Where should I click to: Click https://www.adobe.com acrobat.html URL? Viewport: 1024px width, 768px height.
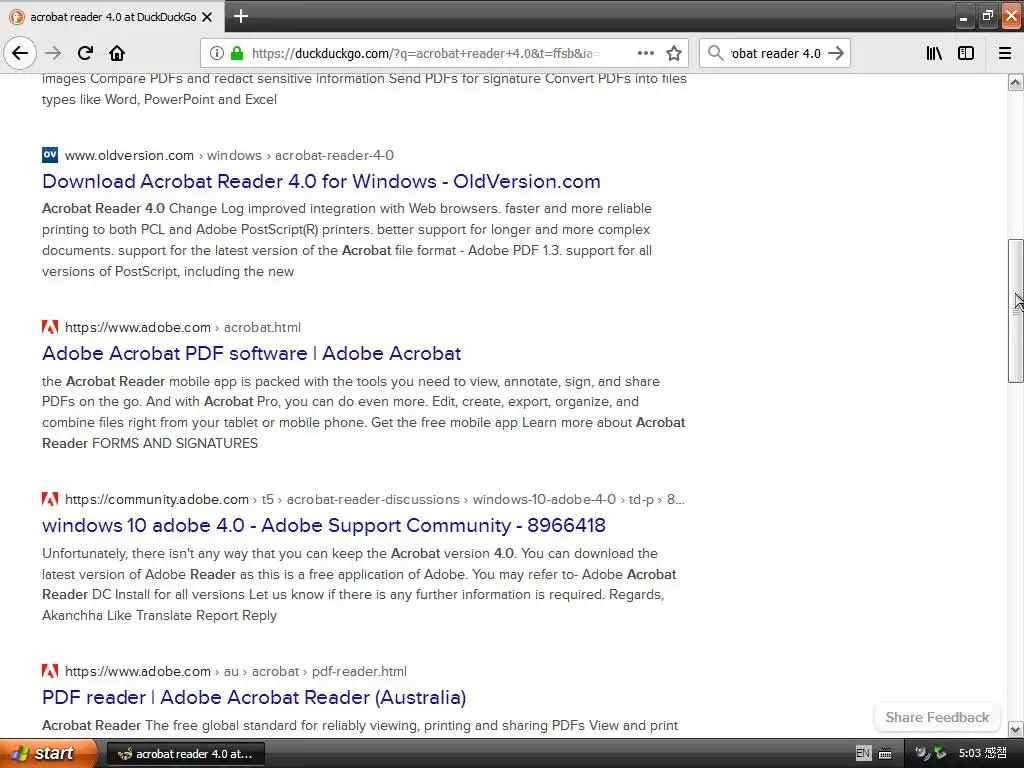point(183,327)
